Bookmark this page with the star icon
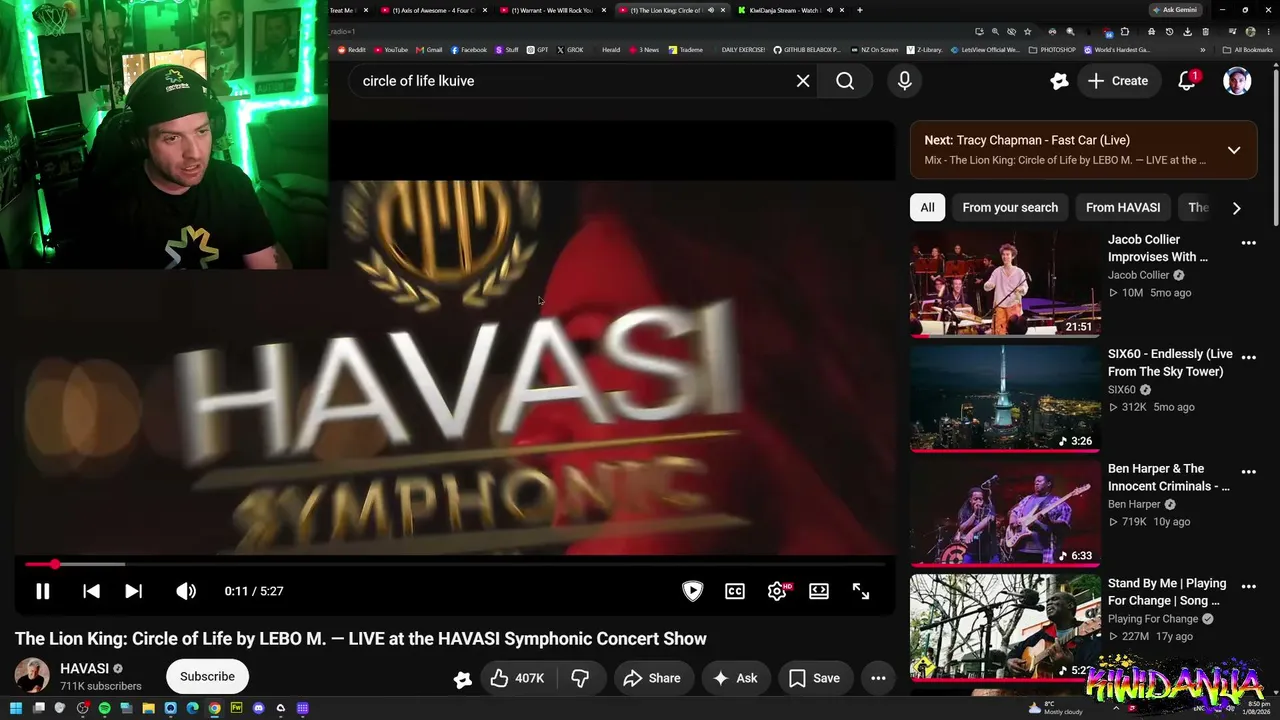Image resolution: width=1280 pixels, height=720 pixels. pos(1027,31)
